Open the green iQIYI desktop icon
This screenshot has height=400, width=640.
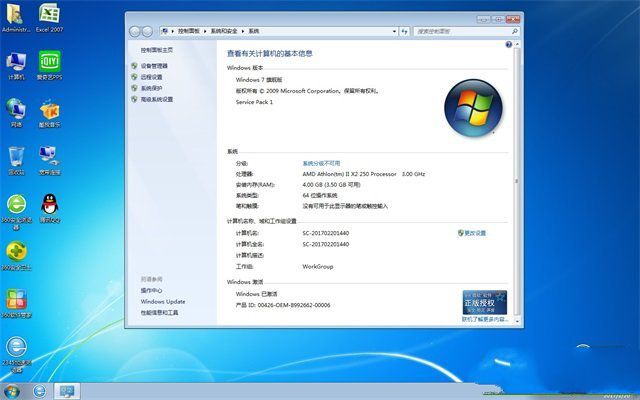[47, 62]
